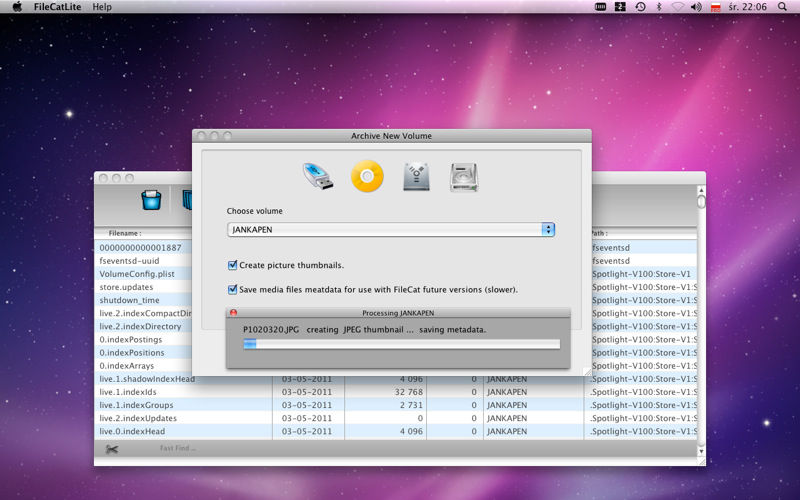Toggle Save media files metadata checkbox
Viewport: 800px width, 500px height.
coord(232,289)
